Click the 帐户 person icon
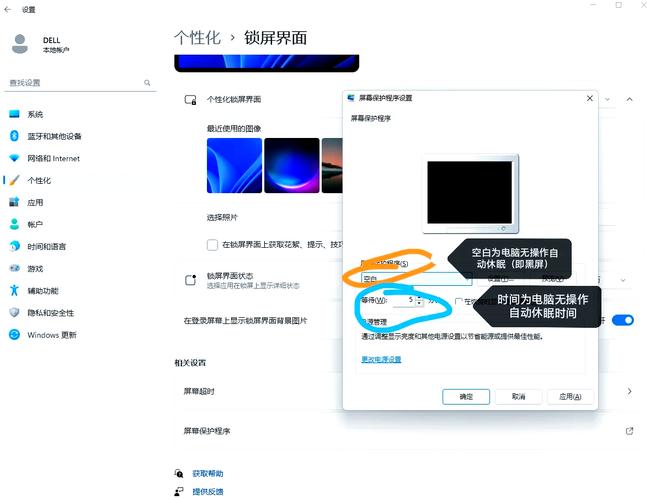The image size is (655, 500). 14,224
